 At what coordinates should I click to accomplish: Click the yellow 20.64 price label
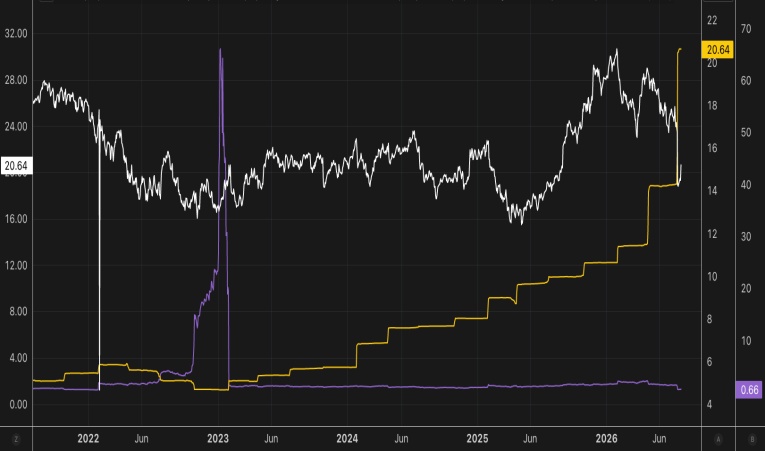click(x=718, y=50)
